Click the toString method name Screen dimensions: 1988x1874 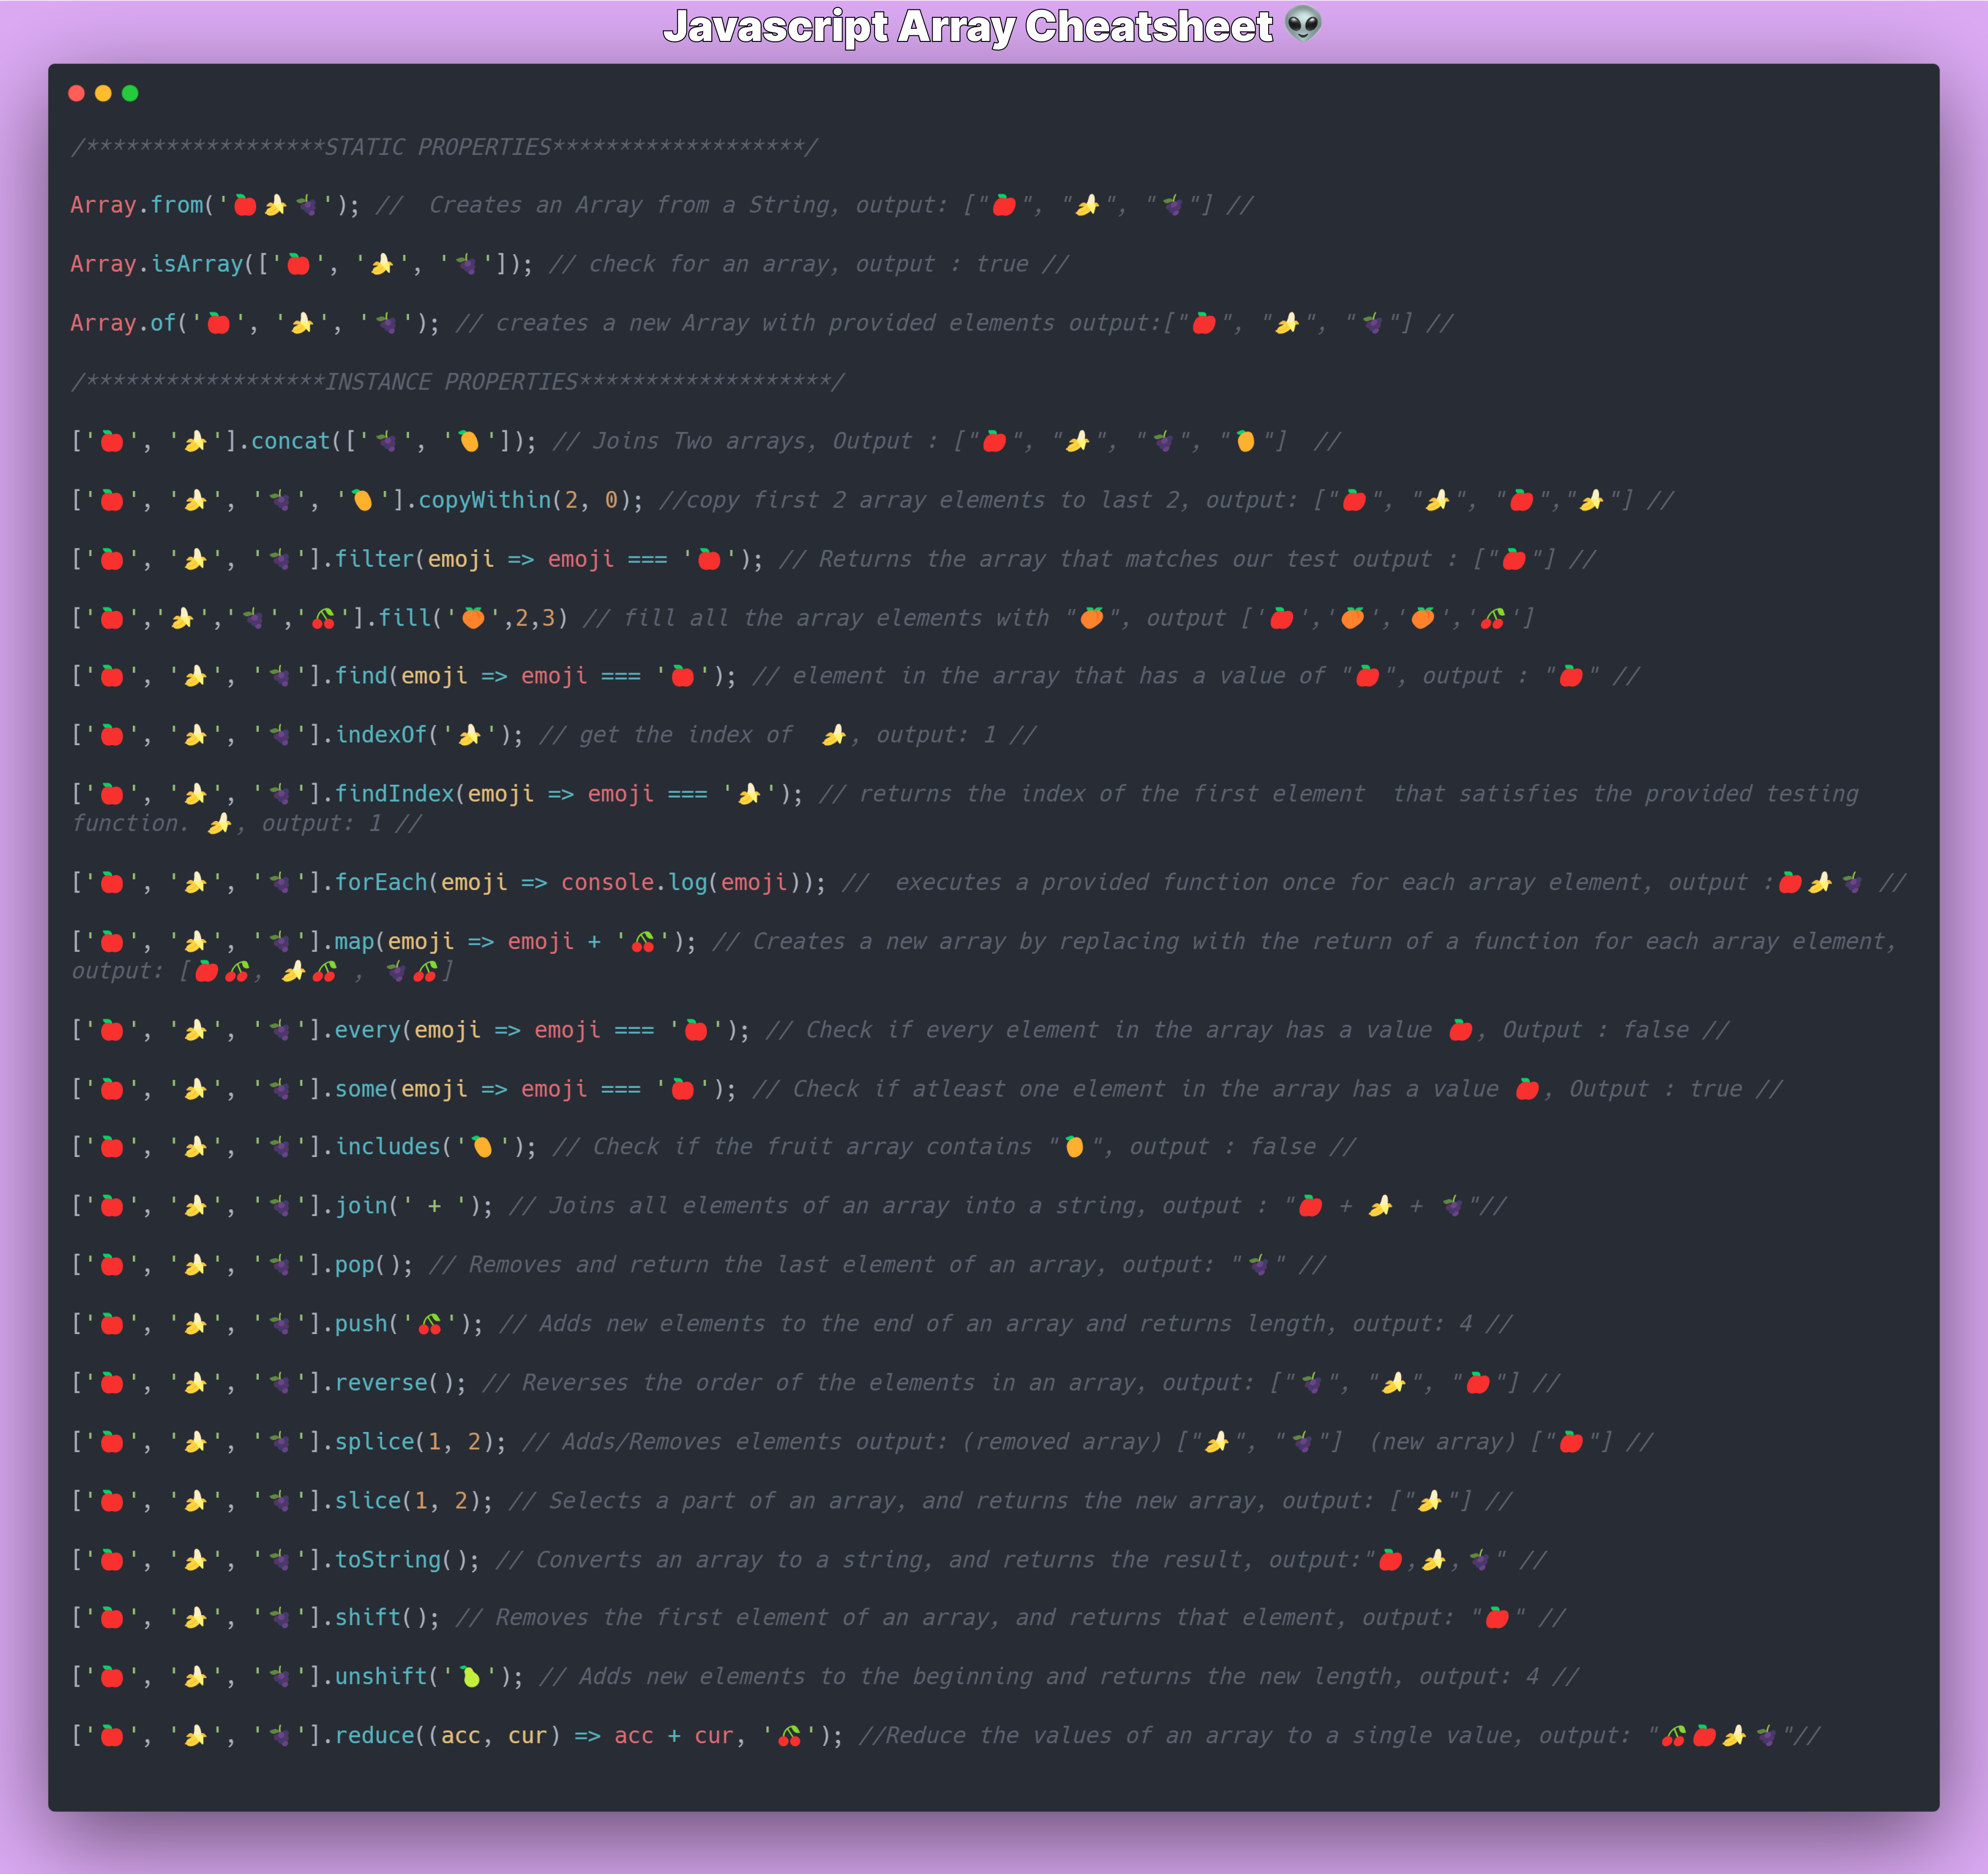[x=387, y=1559]
